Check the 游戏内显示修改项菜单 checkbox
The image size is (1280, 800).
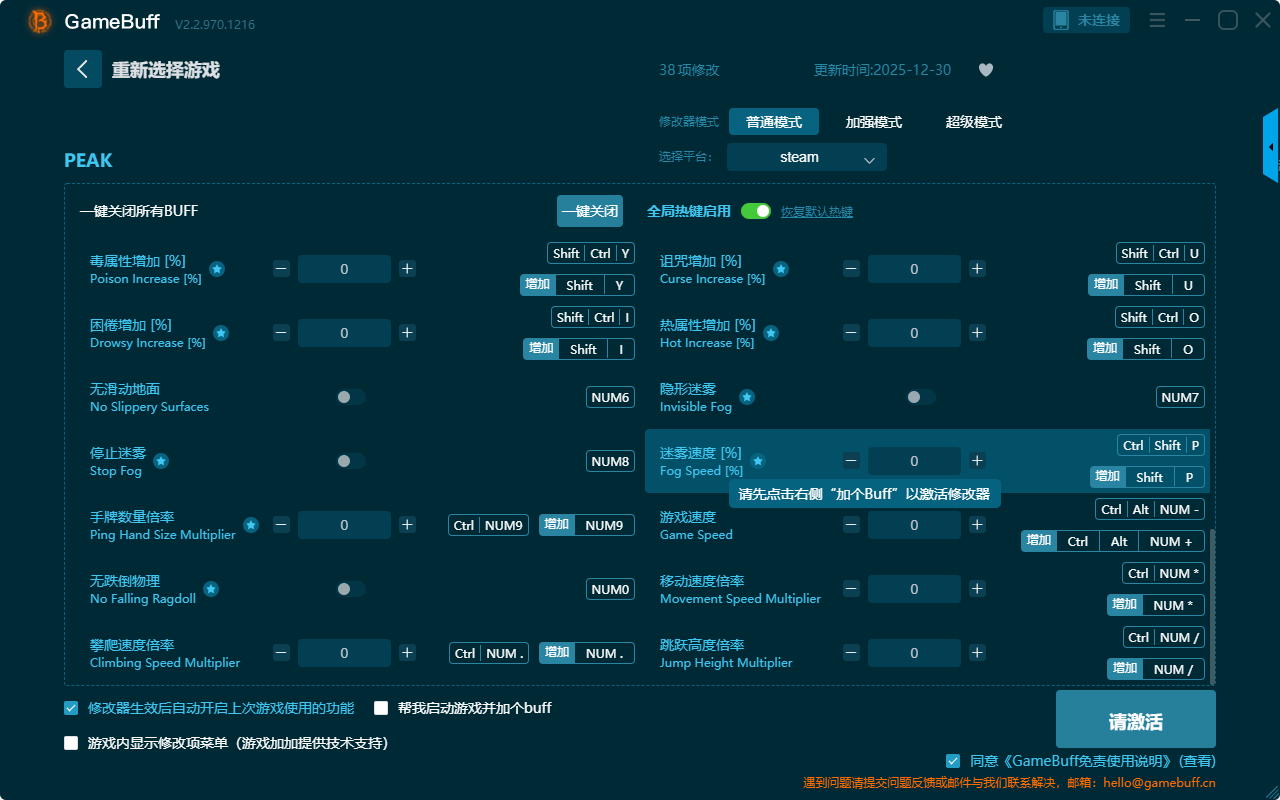tap(71, 743)
